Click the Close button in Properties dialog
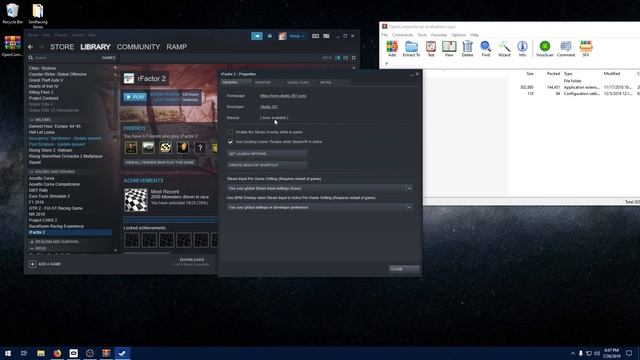 click(404, 269)
